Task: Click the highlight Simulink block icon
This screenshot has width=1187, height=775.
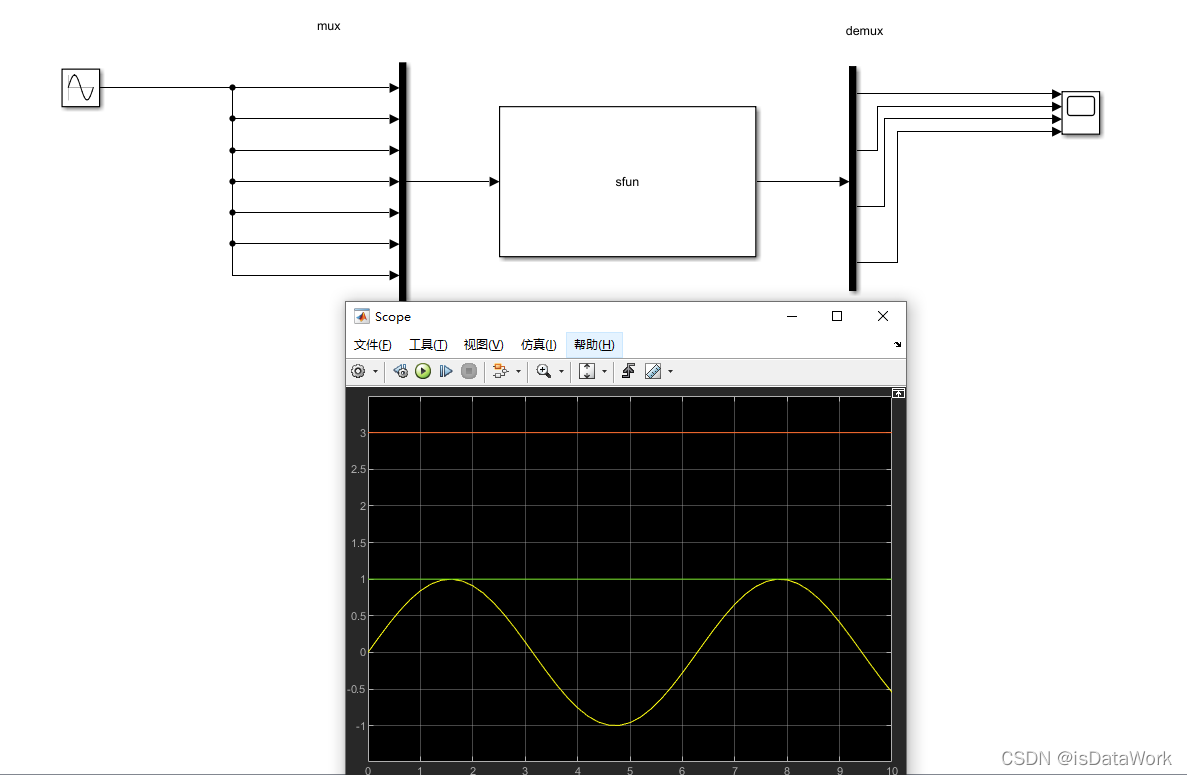Action: (500, 371)
